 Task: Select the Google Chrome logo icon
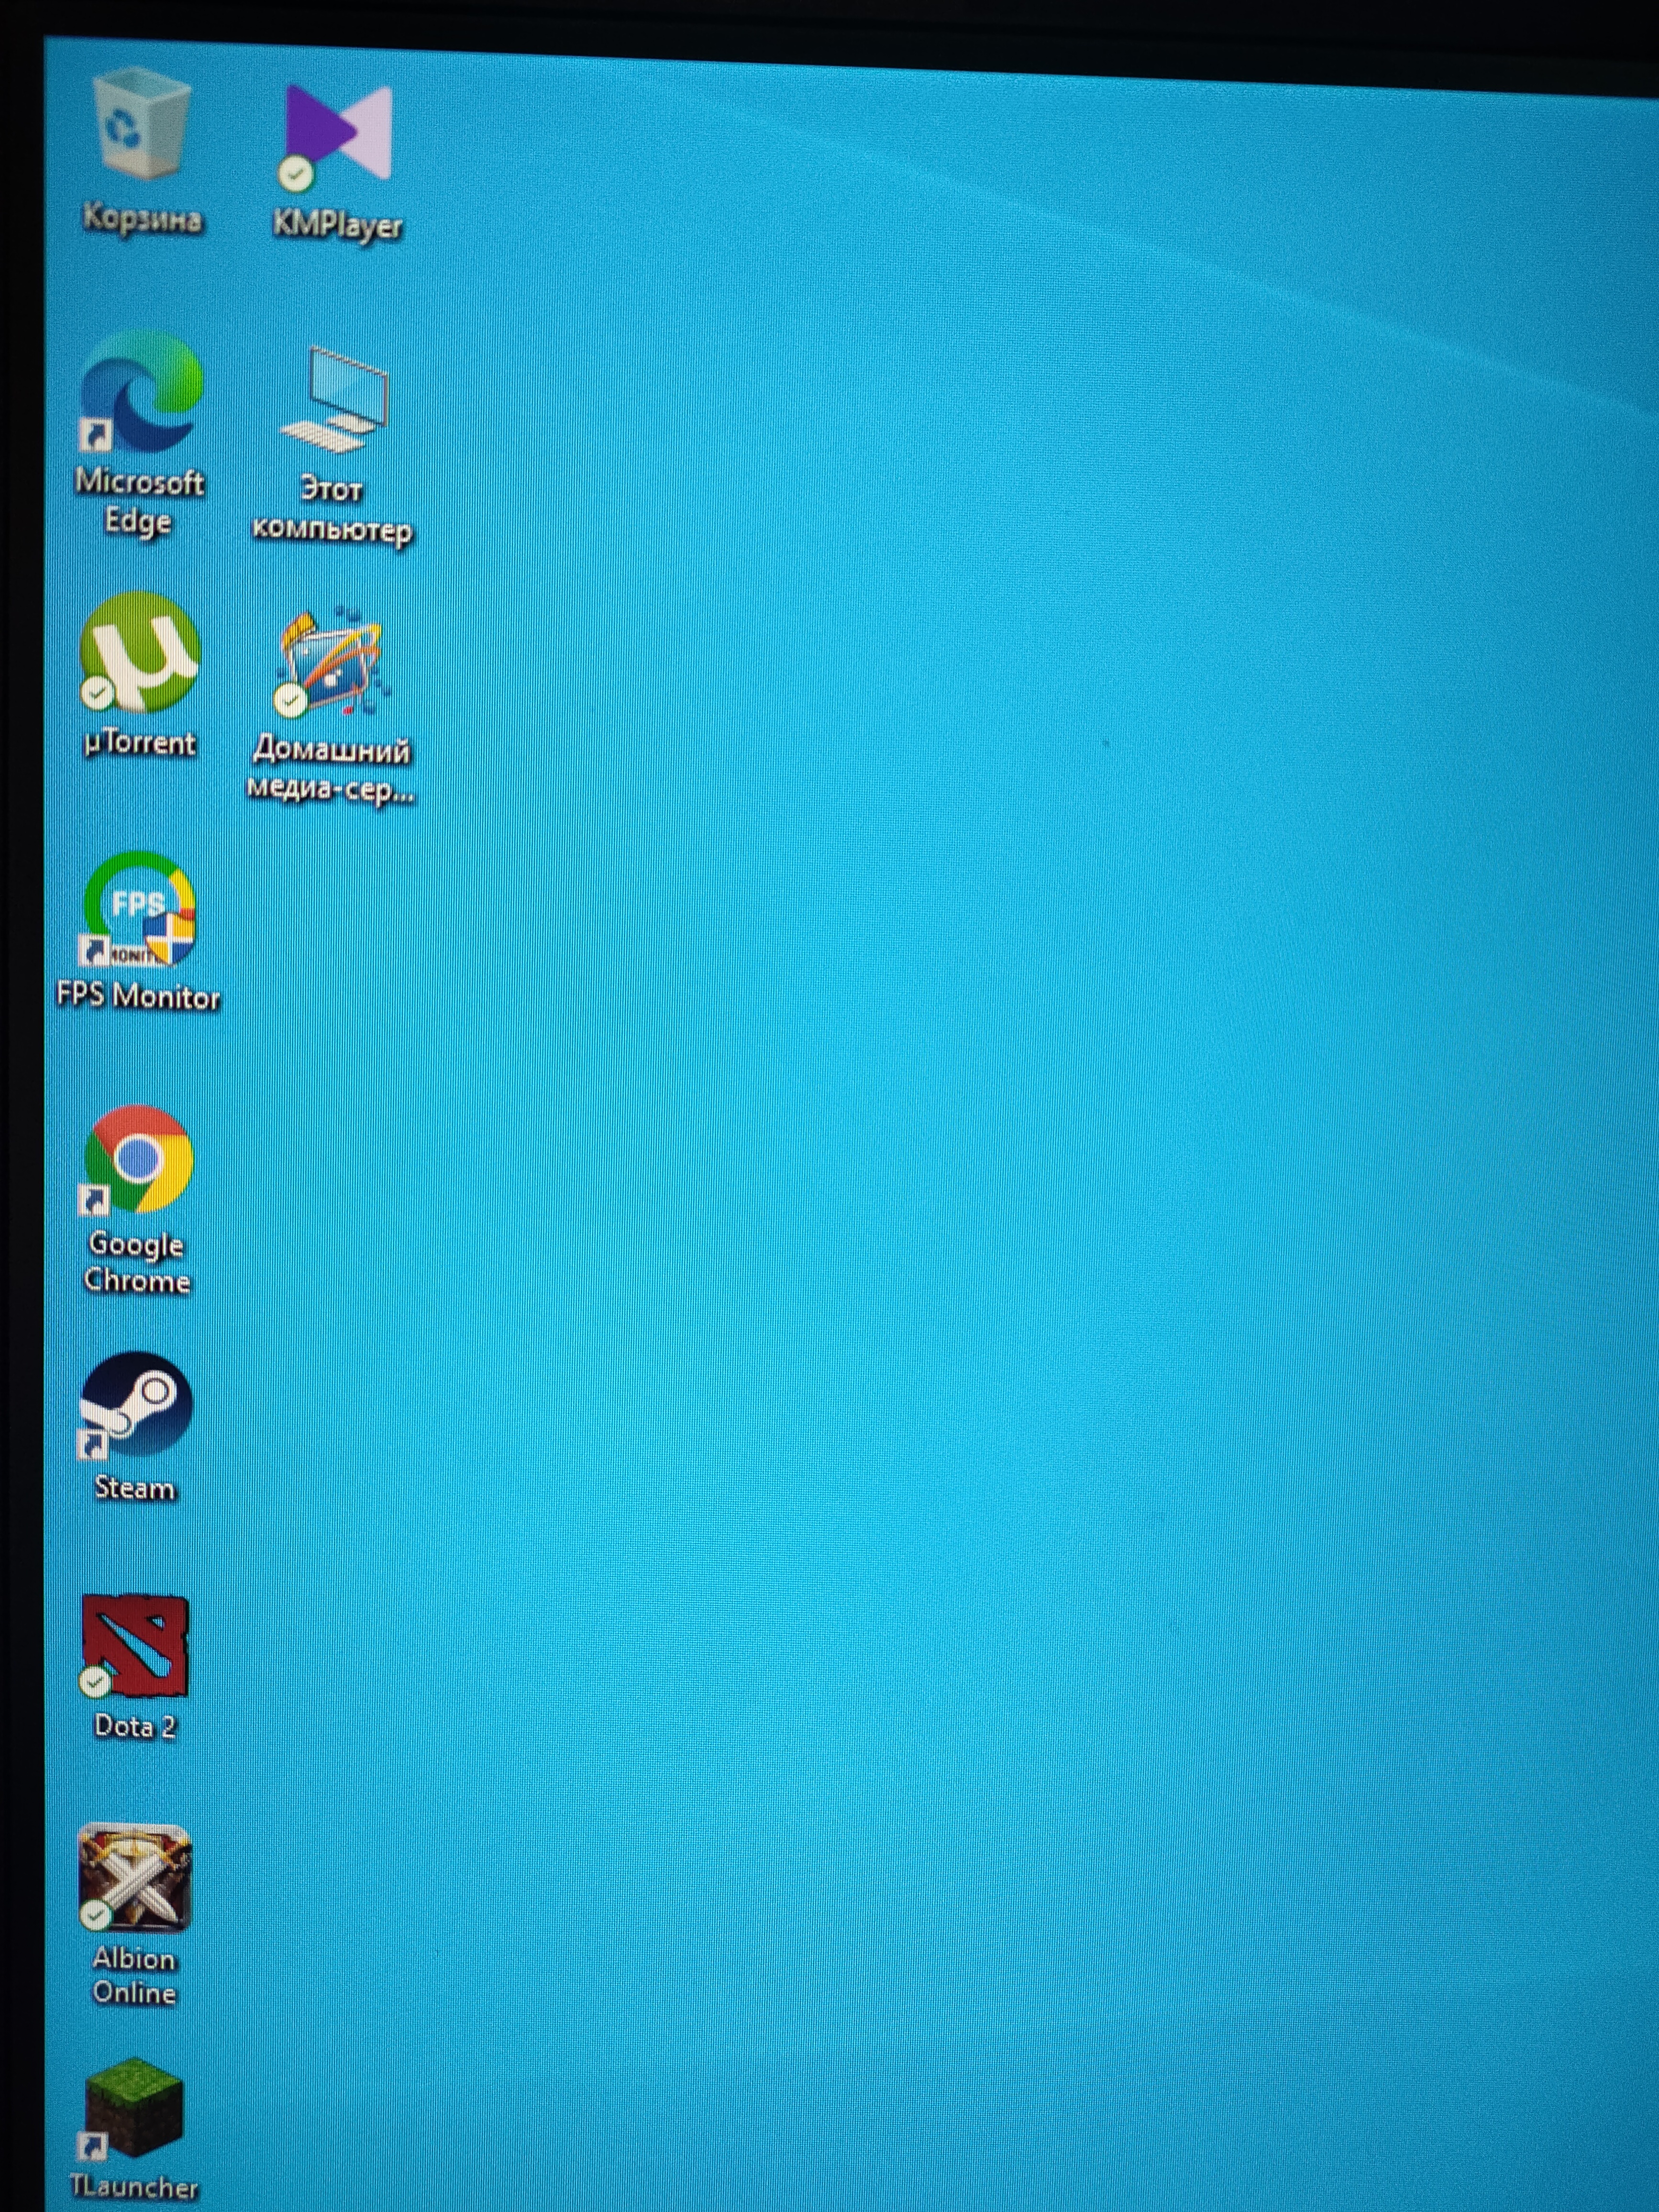[138, 1159]
